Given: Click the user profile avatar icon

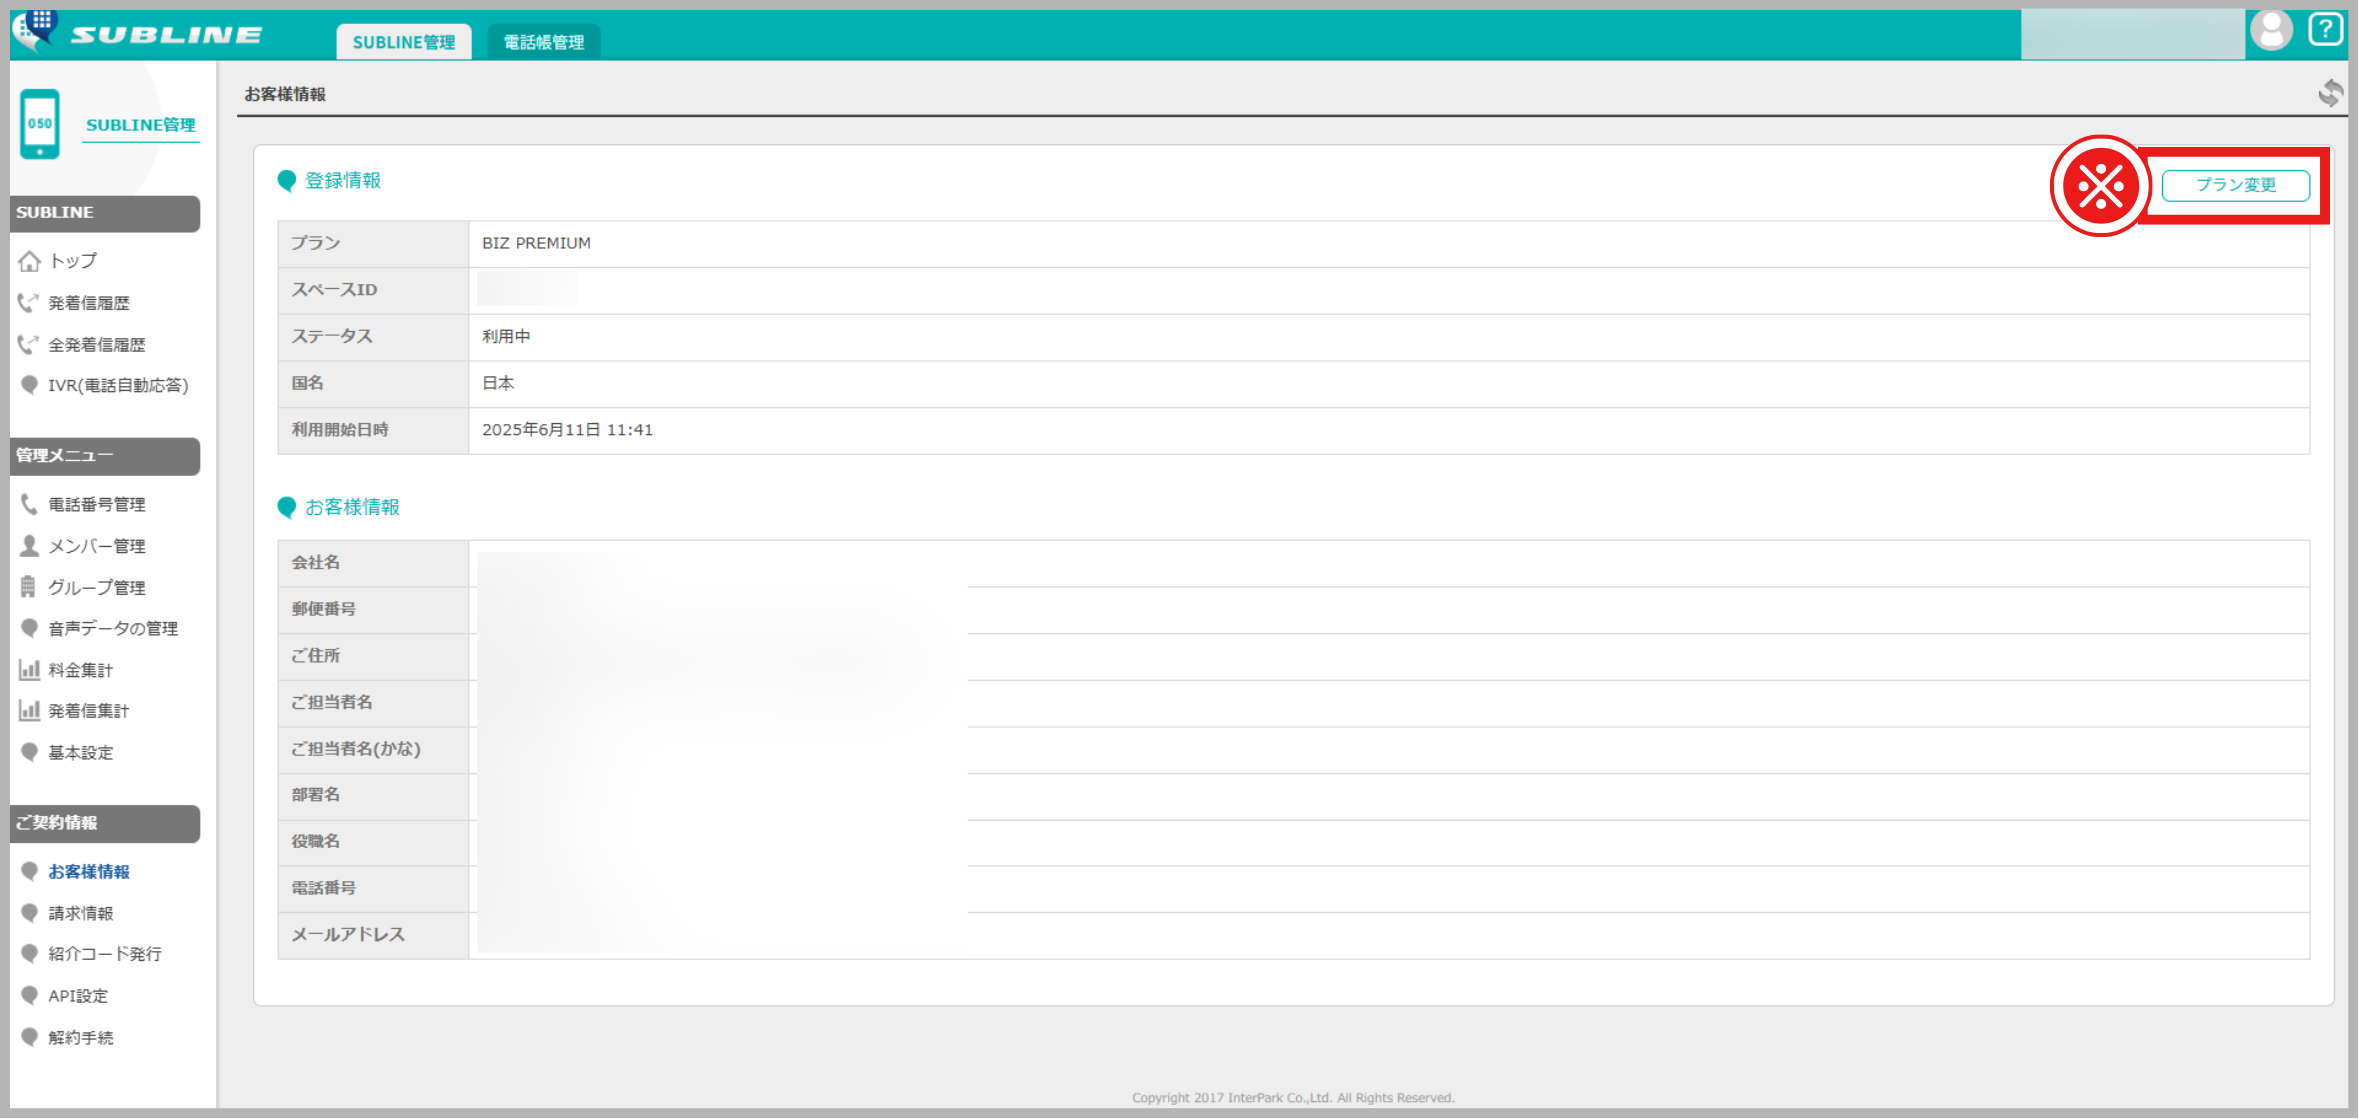Looking at the screenshot, I should 2270,30.
